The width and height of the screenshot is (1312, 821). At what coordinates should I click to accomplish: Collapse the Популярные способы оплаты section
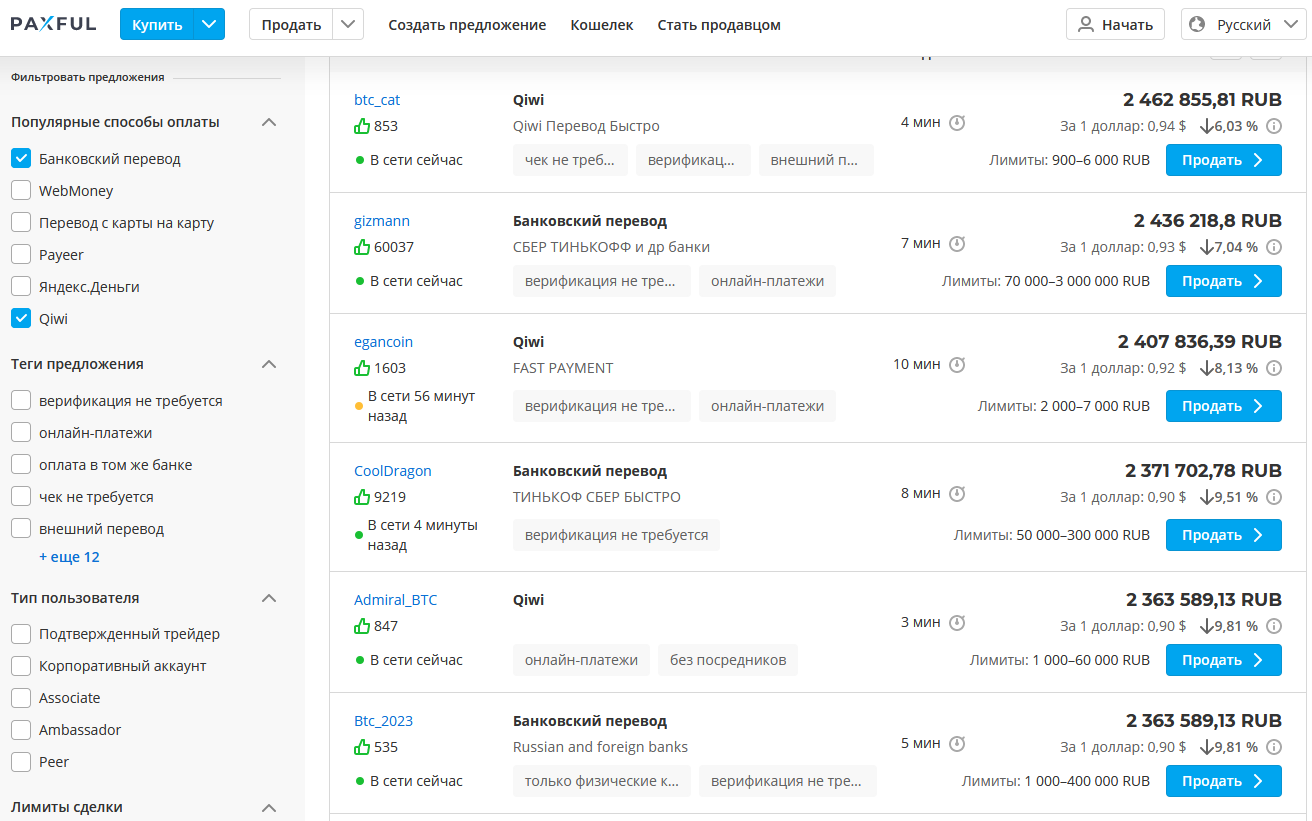point(269,122)
